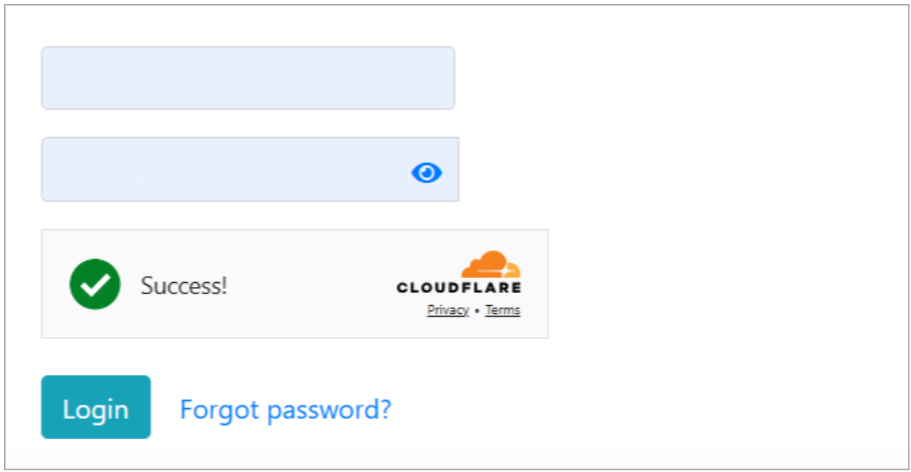View the Terms under the Cloudflare logo
Image resolution: width=911 pixels, height=472 pixels.
pyautogui.click(x=503, y=310)
